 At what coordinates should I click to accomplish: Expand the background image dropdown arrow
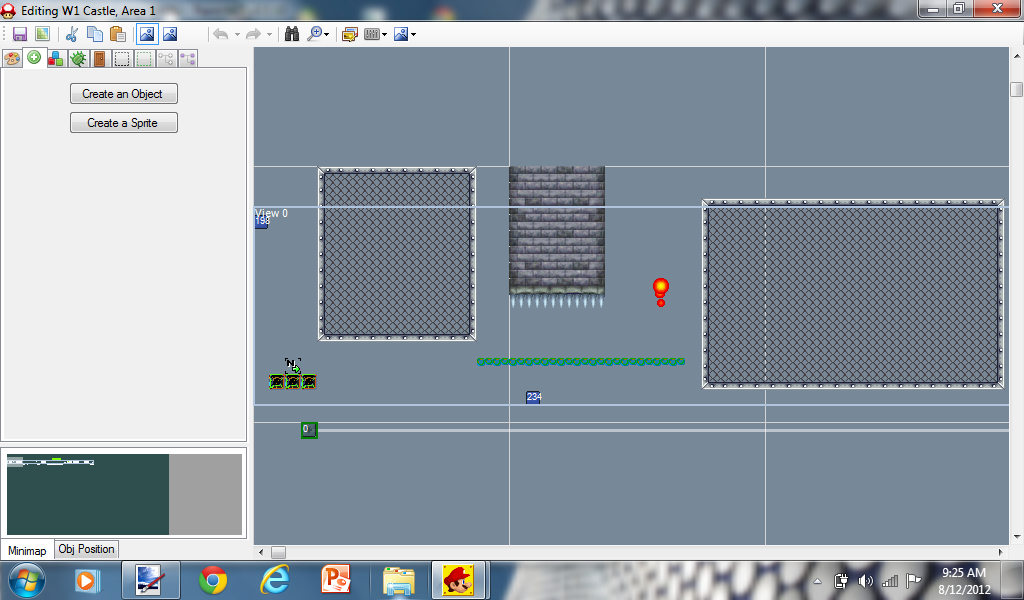[414, 34]
